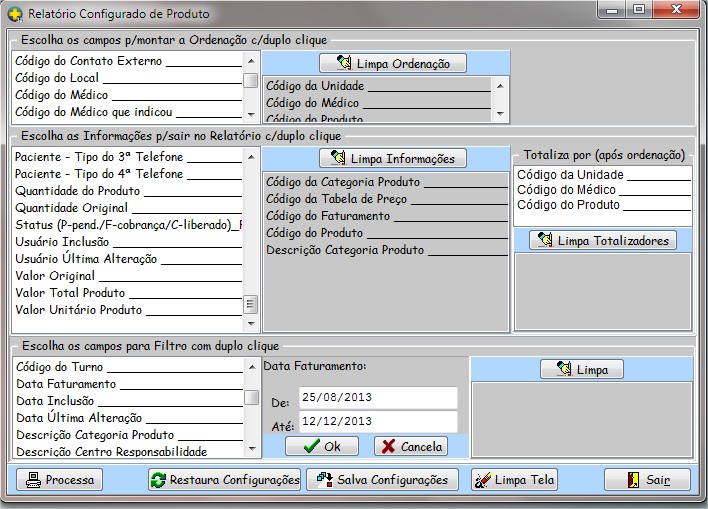Click the Até end date field

coord(376,422)
